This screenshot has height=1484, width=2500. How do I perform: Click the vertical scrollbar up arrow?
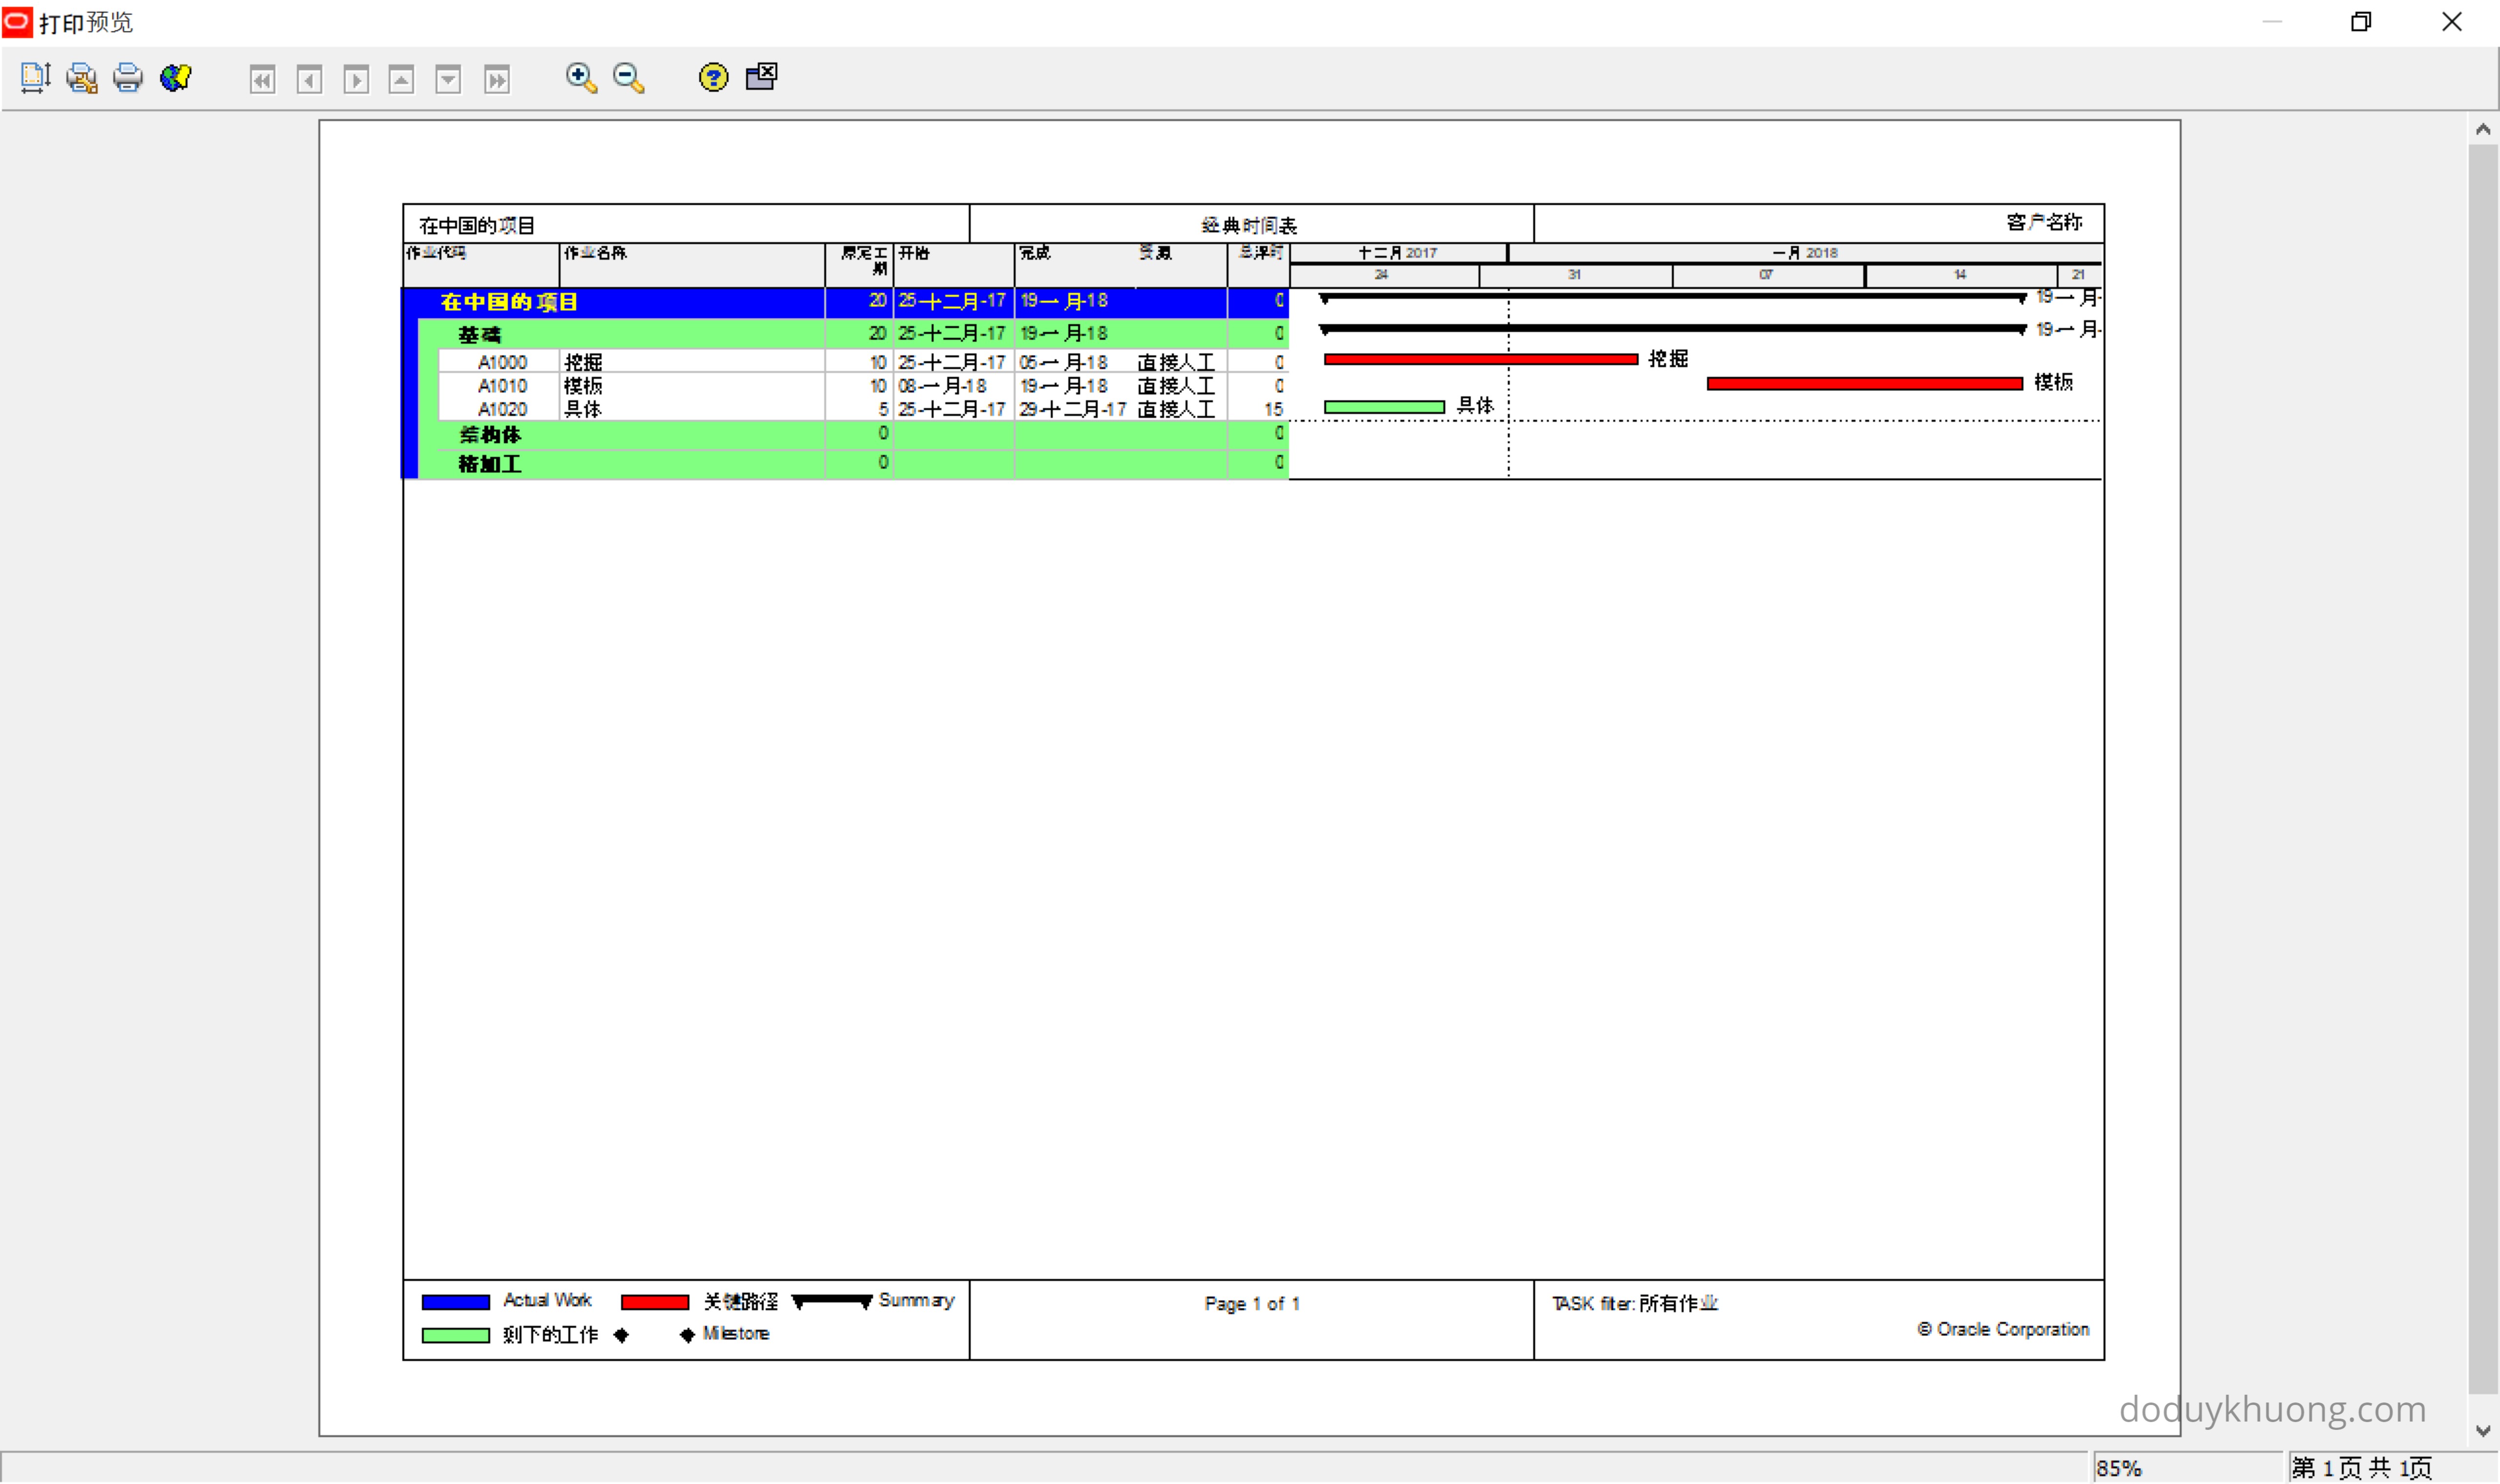(2482, 130)
